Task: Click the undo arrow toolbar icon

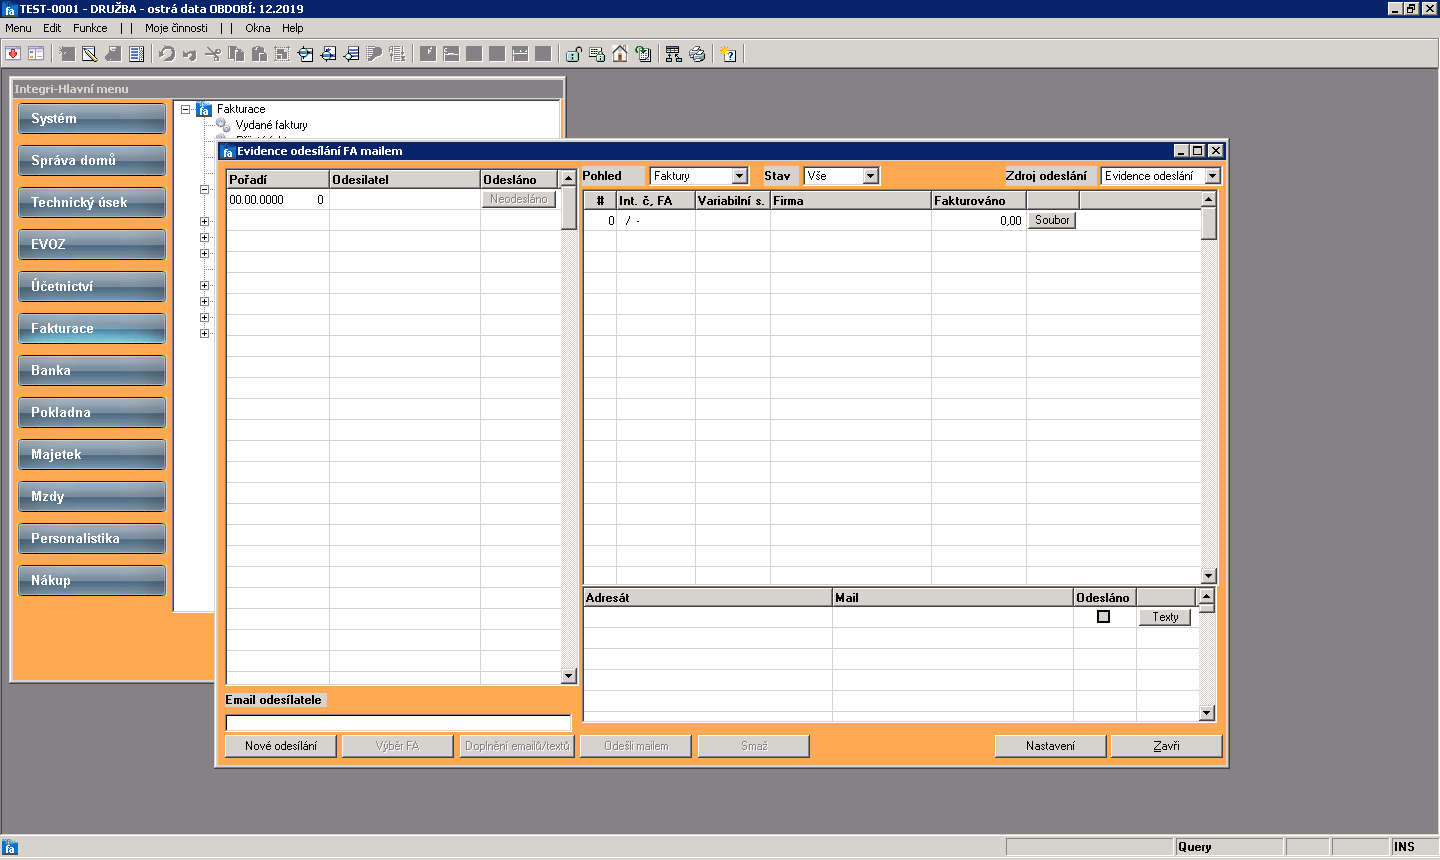Action: click(167, 54)
